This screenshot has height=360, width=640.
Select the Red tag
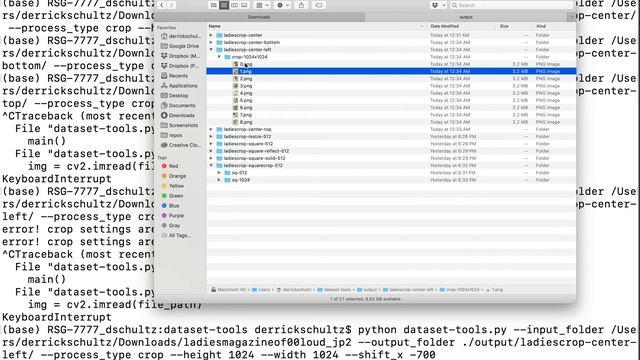pos(170,166)
